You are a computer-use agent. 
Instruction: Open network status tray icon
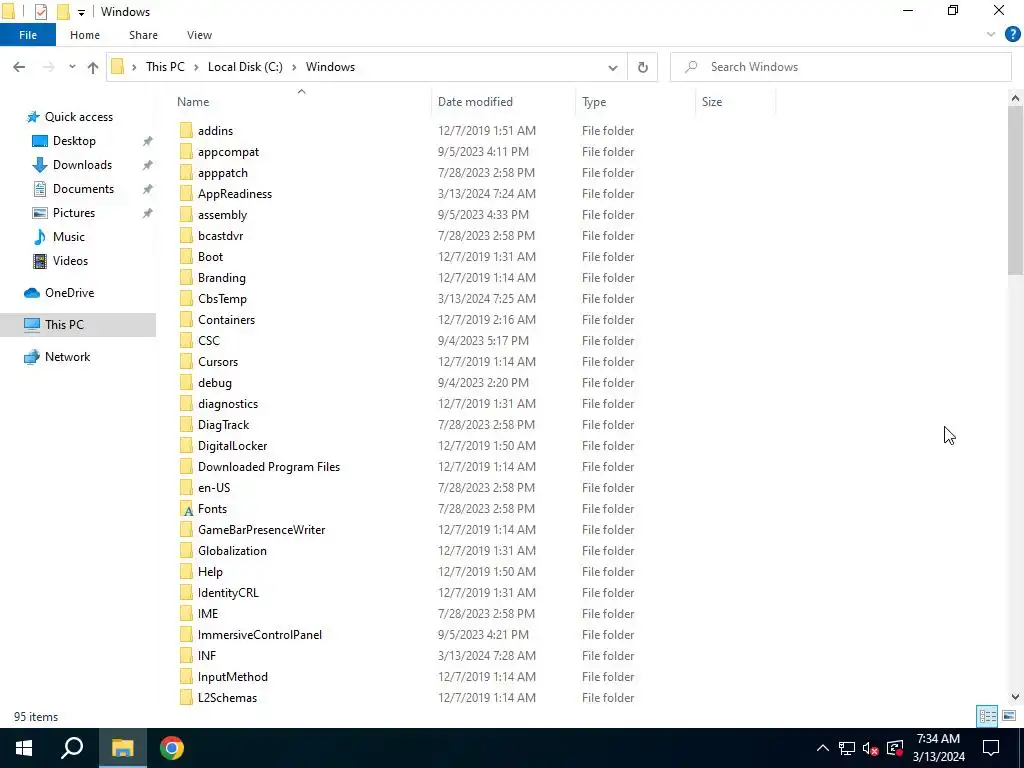847,748
